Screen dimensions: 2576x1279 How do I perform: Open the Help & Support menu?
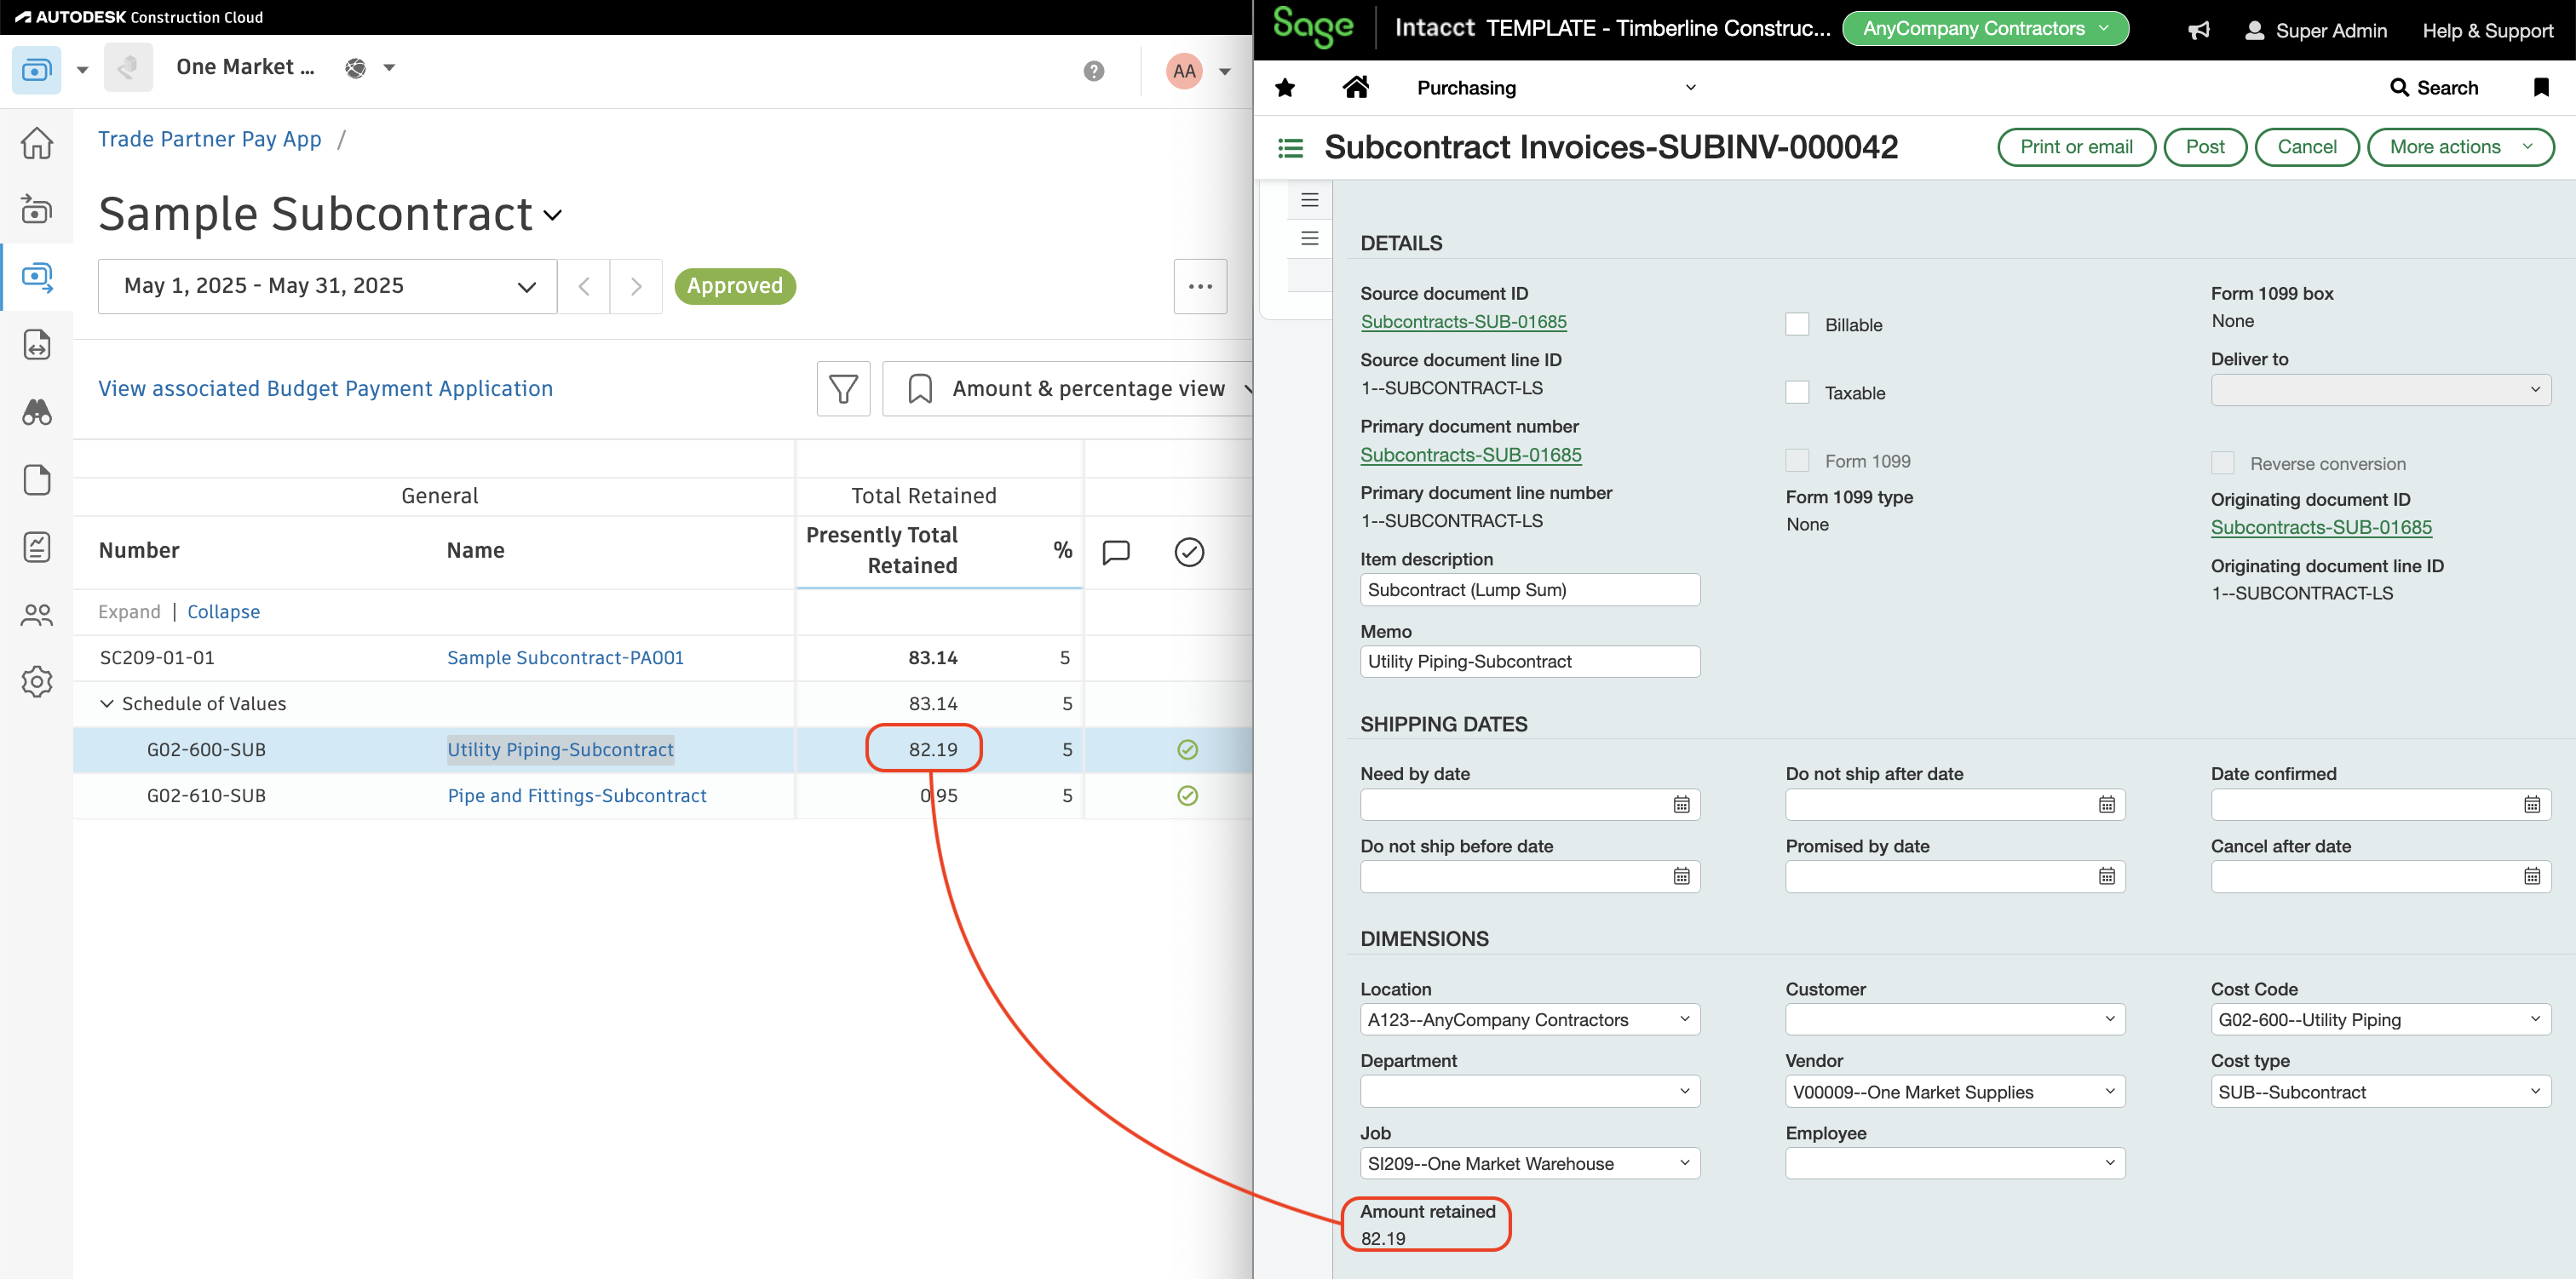point(2487,31)
